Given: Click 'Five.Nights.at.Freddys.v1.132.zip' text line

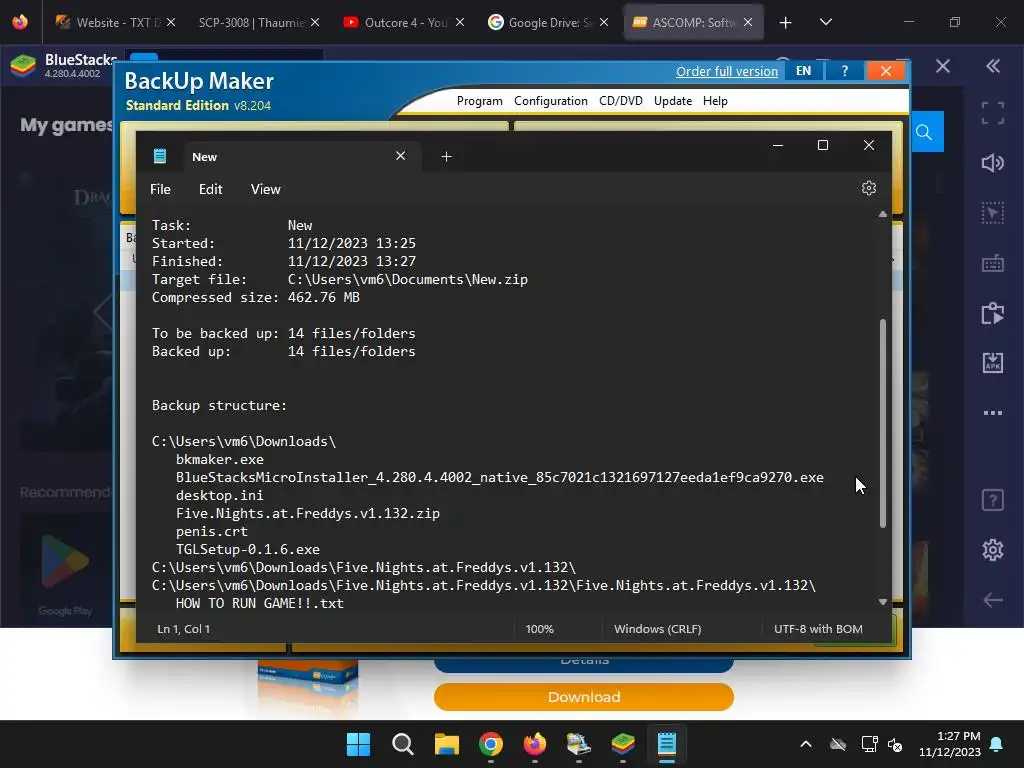Looking at the screenshot, I should point(308,513).
